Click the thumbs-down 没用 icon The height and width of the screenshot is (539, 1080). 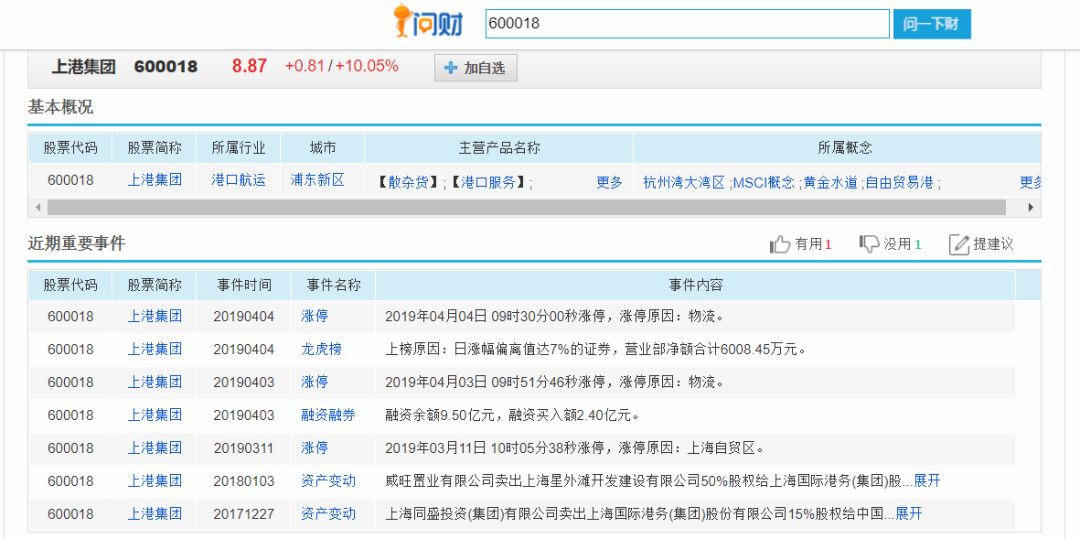tap(869, 244)
